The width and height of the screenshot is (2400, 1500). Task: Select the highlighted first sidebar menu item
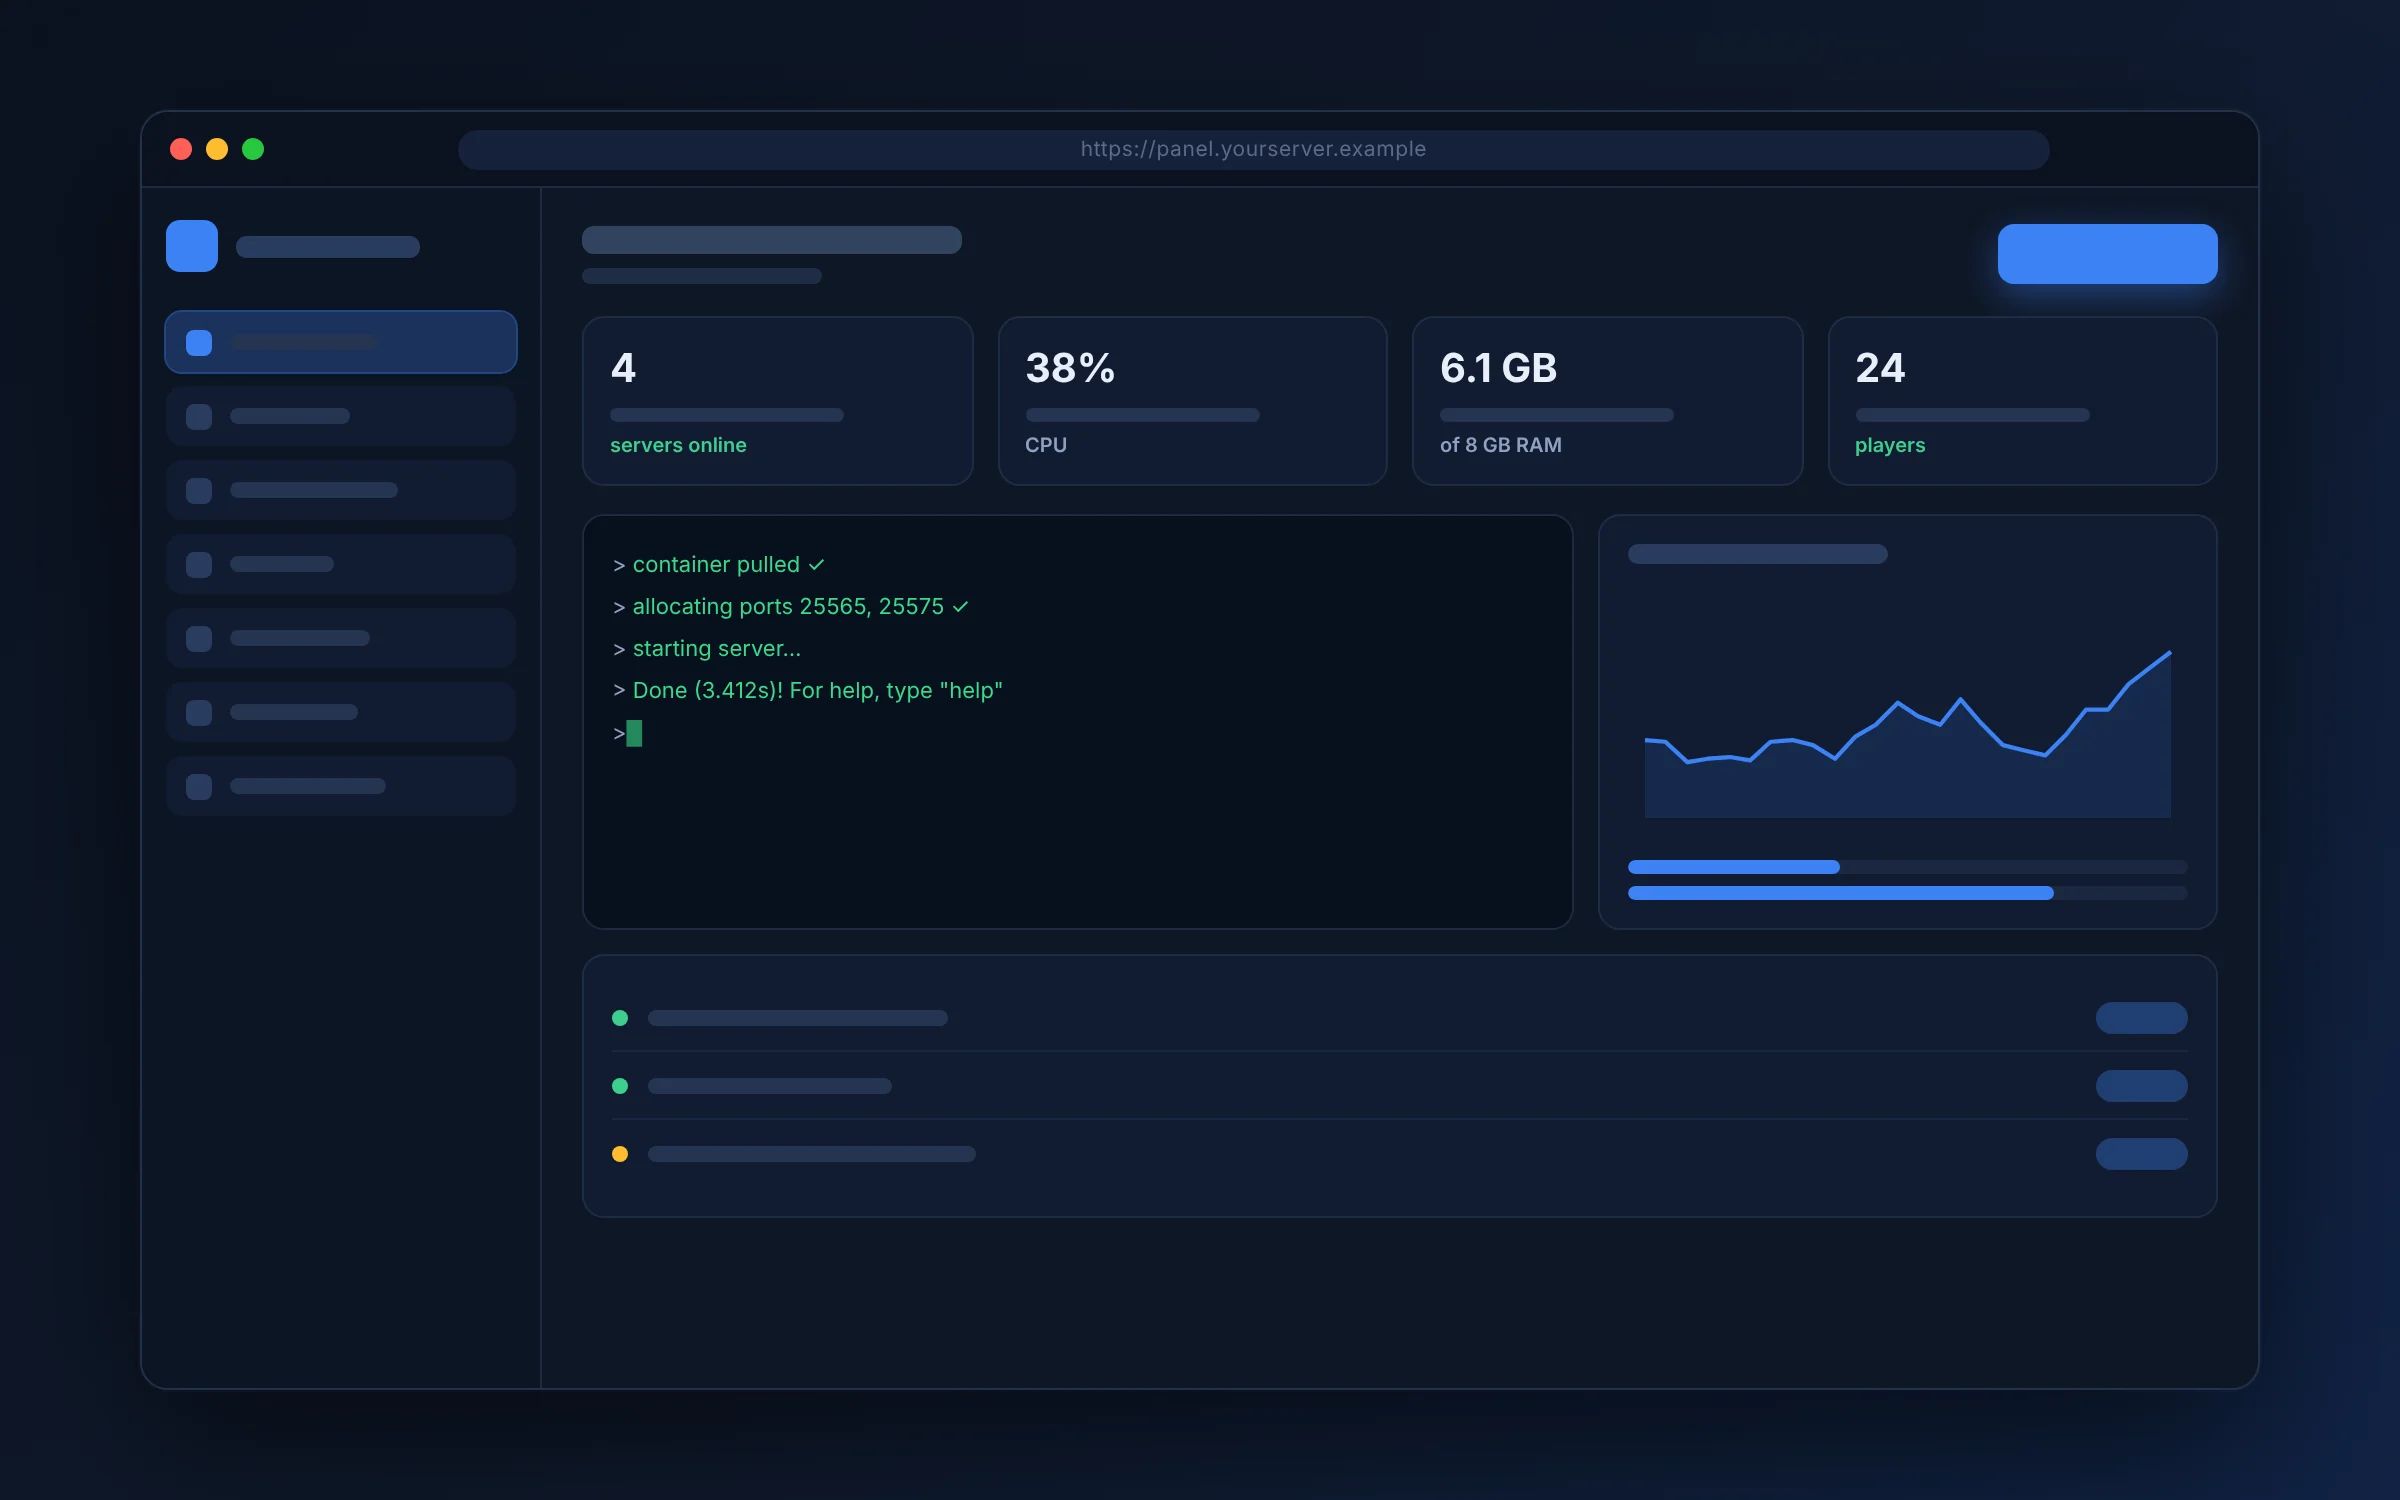point(341,342)
